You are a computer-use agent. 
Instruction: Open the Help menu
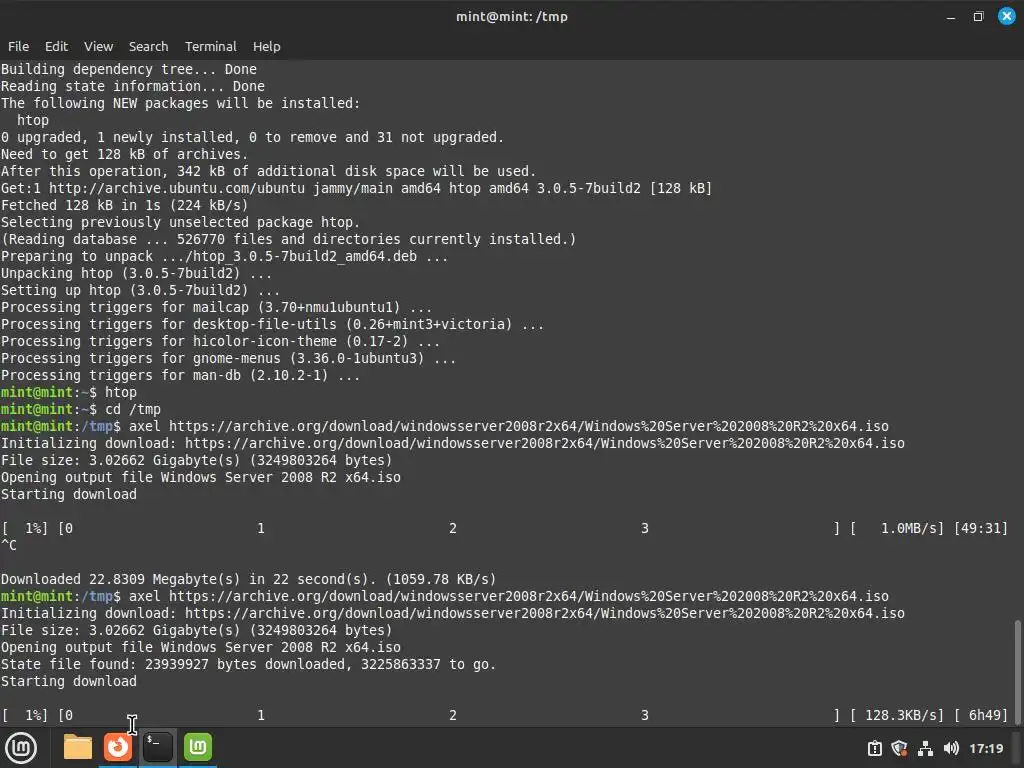point(266,46)
